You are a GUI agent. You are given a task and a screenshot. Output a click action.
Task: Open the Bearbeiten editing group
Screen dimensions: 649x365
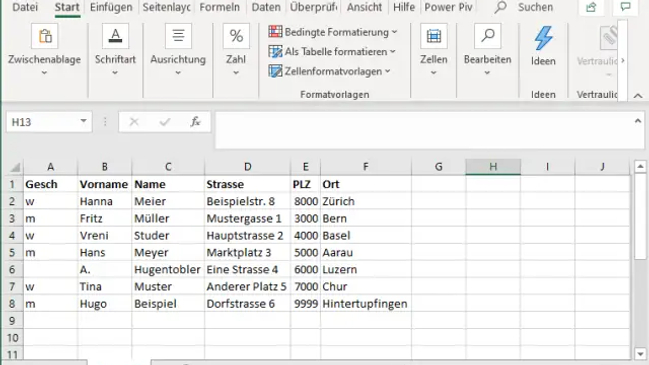tap(488, 50)
